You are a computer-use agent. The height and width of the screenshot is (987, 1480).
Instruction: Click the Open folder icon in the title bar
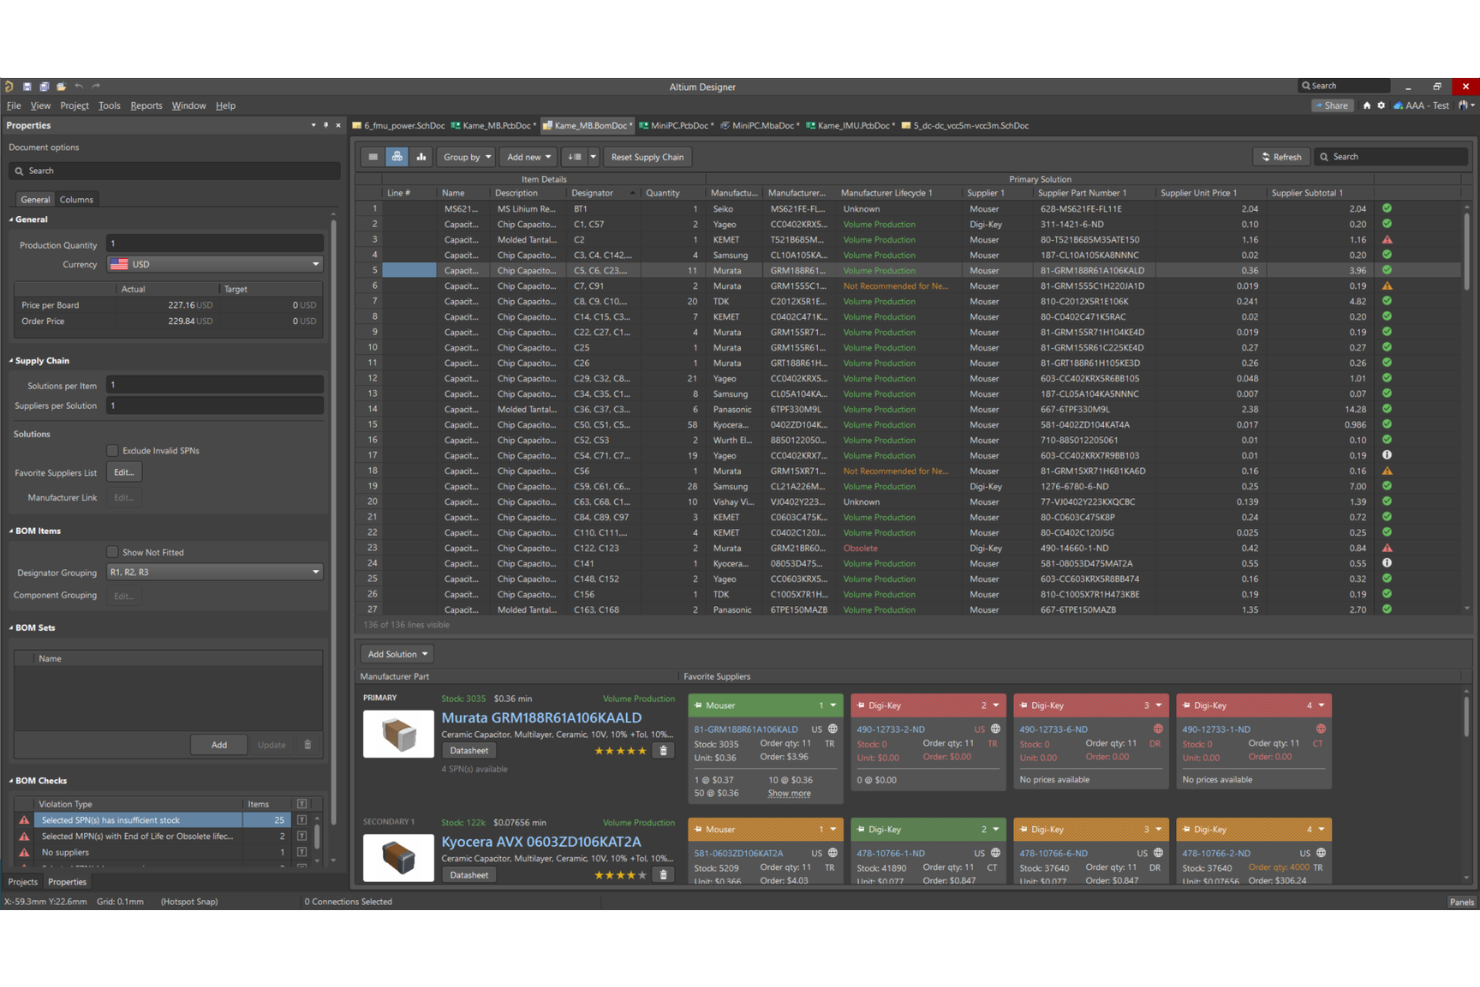[x=61, y=87]
